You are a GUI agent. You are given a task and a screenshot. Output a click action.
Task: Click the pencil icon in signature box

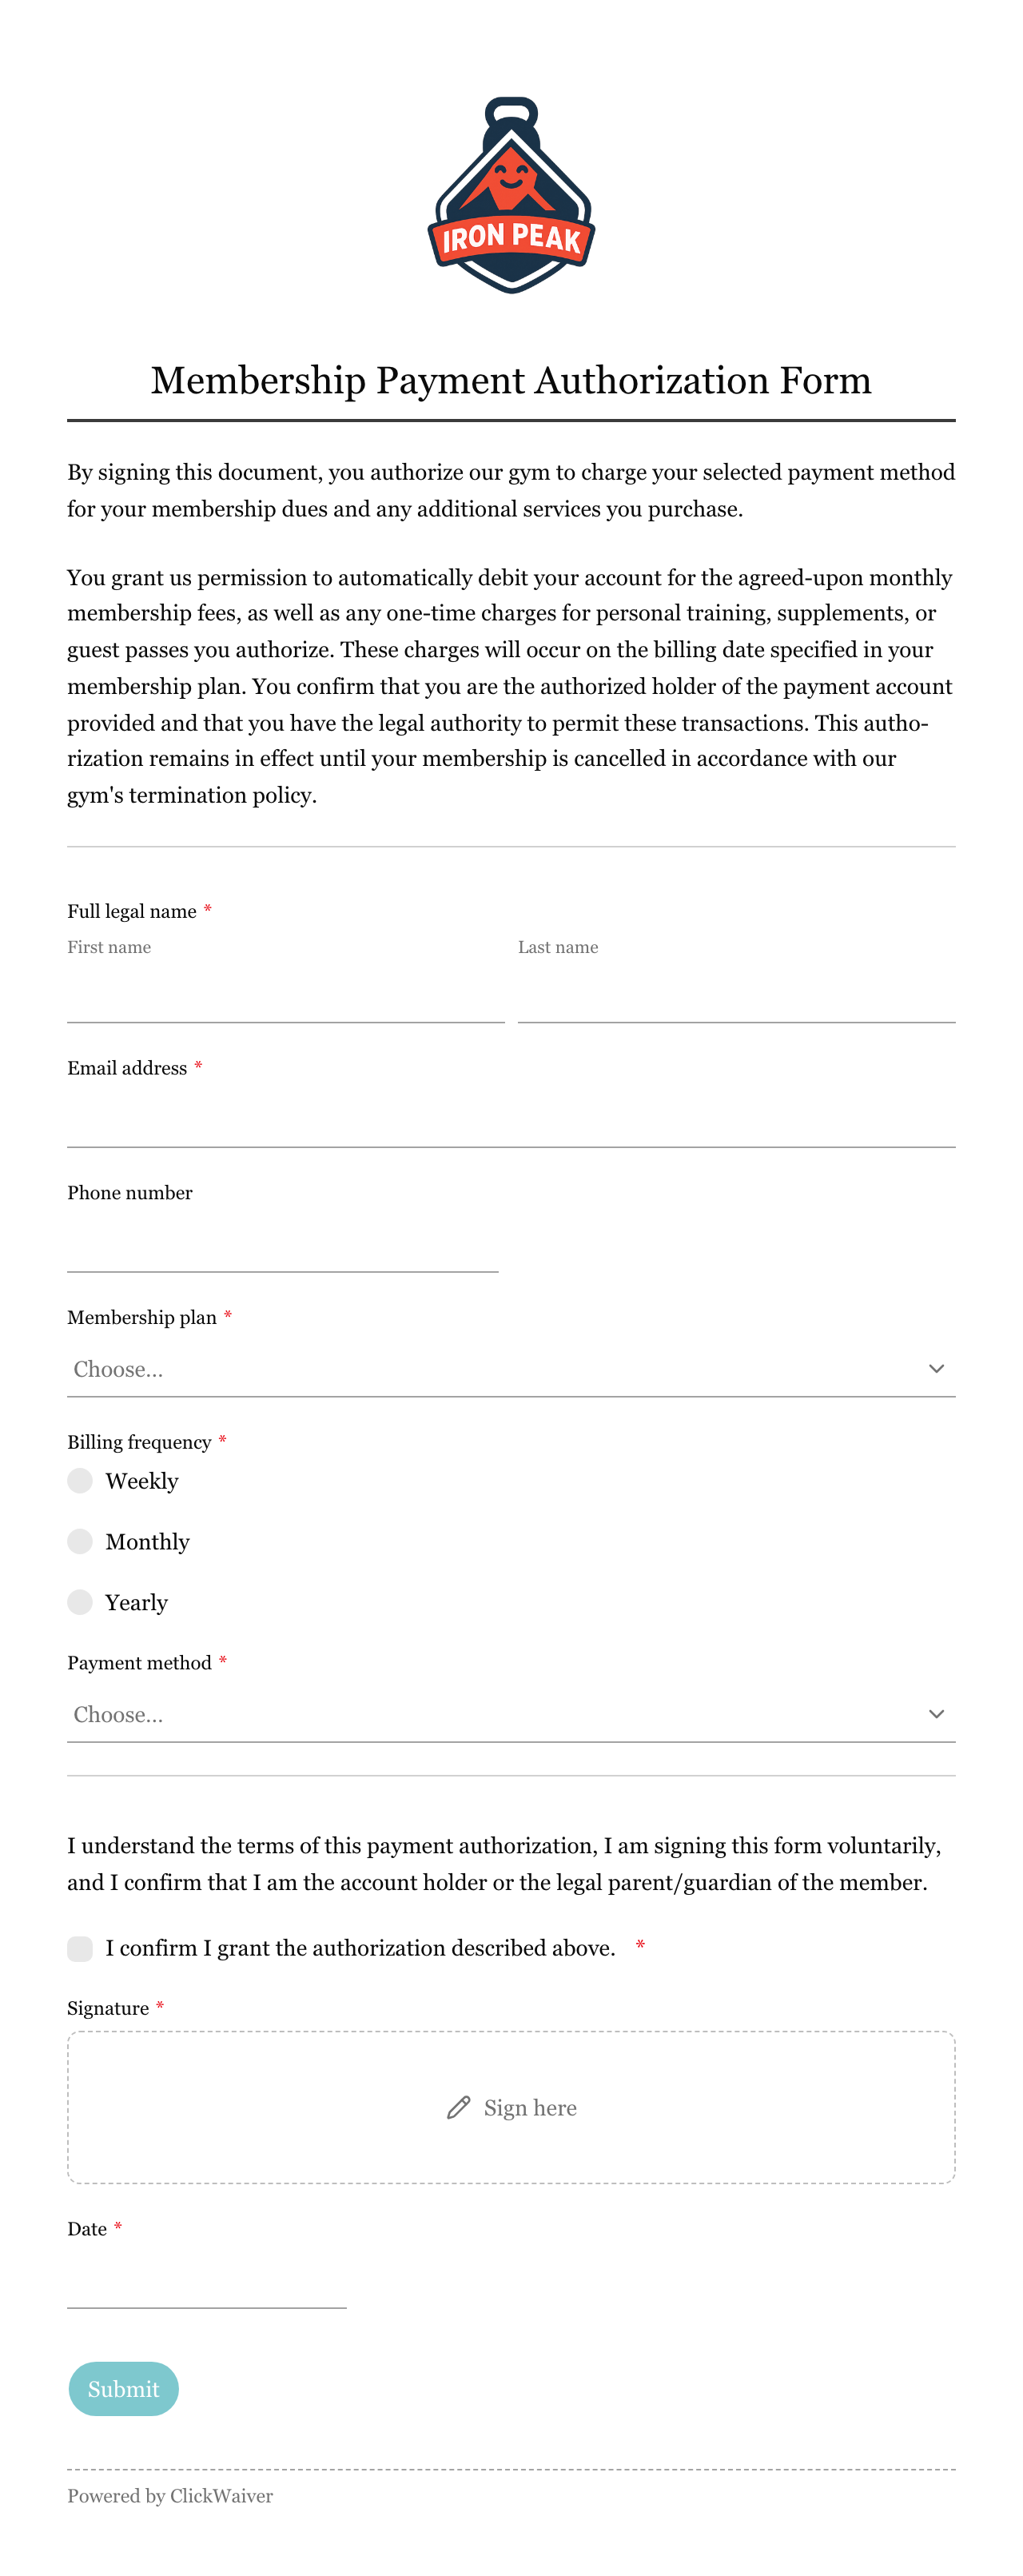(458, 2108)
